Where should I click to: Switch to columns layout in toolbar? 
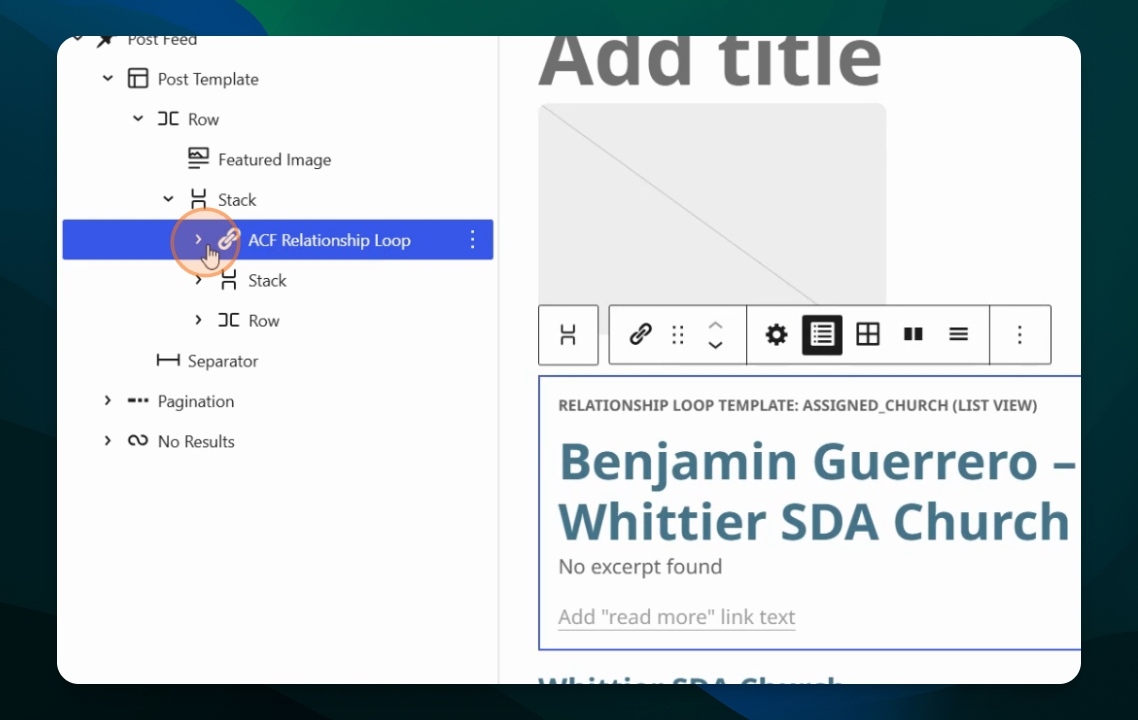[x=913, y=335]
